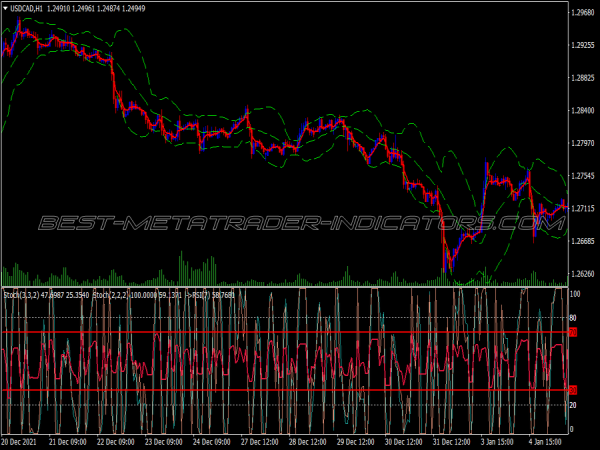Click the Stoch(3,3,2) indicator label

coord(21,295)
